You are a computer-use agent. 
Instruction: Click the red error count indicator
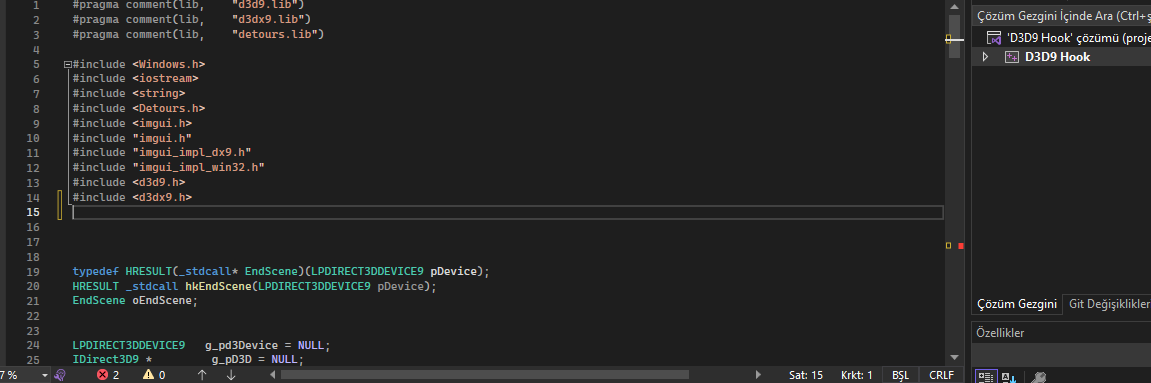coord(108,375)
